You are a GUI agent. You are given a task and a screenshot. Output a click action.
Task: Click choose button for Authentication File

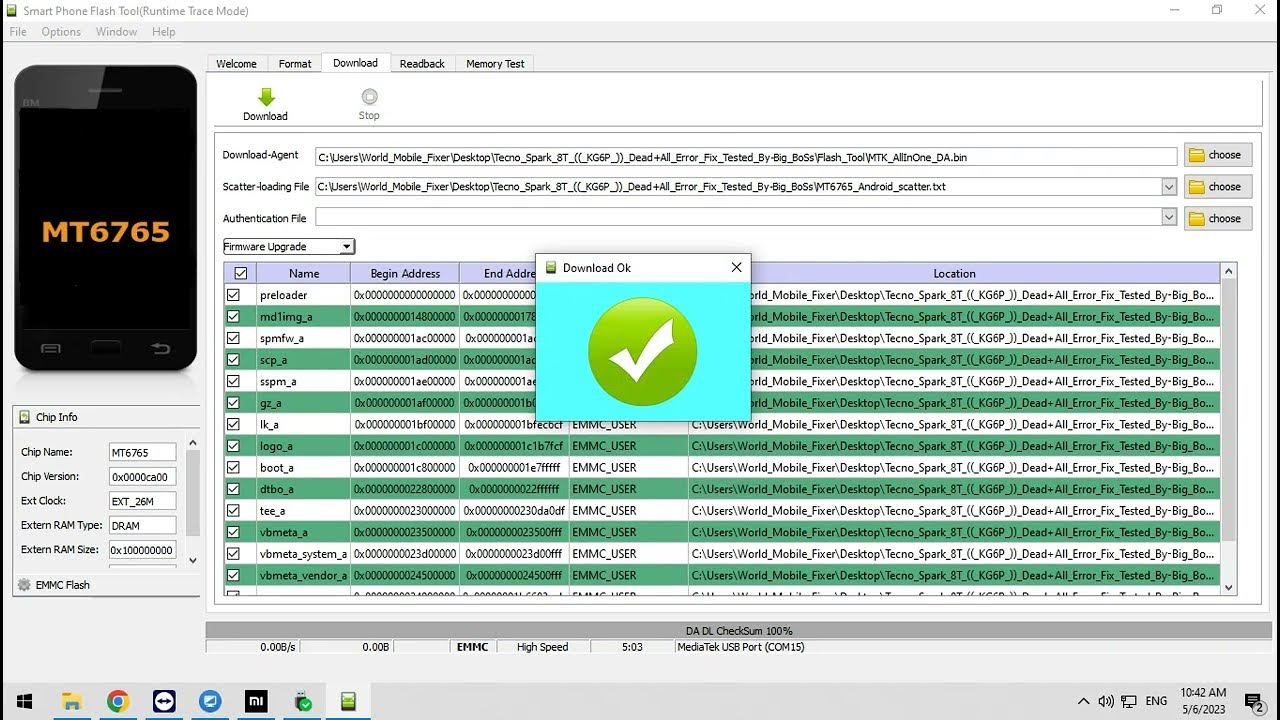click(x=1218, y=218)
